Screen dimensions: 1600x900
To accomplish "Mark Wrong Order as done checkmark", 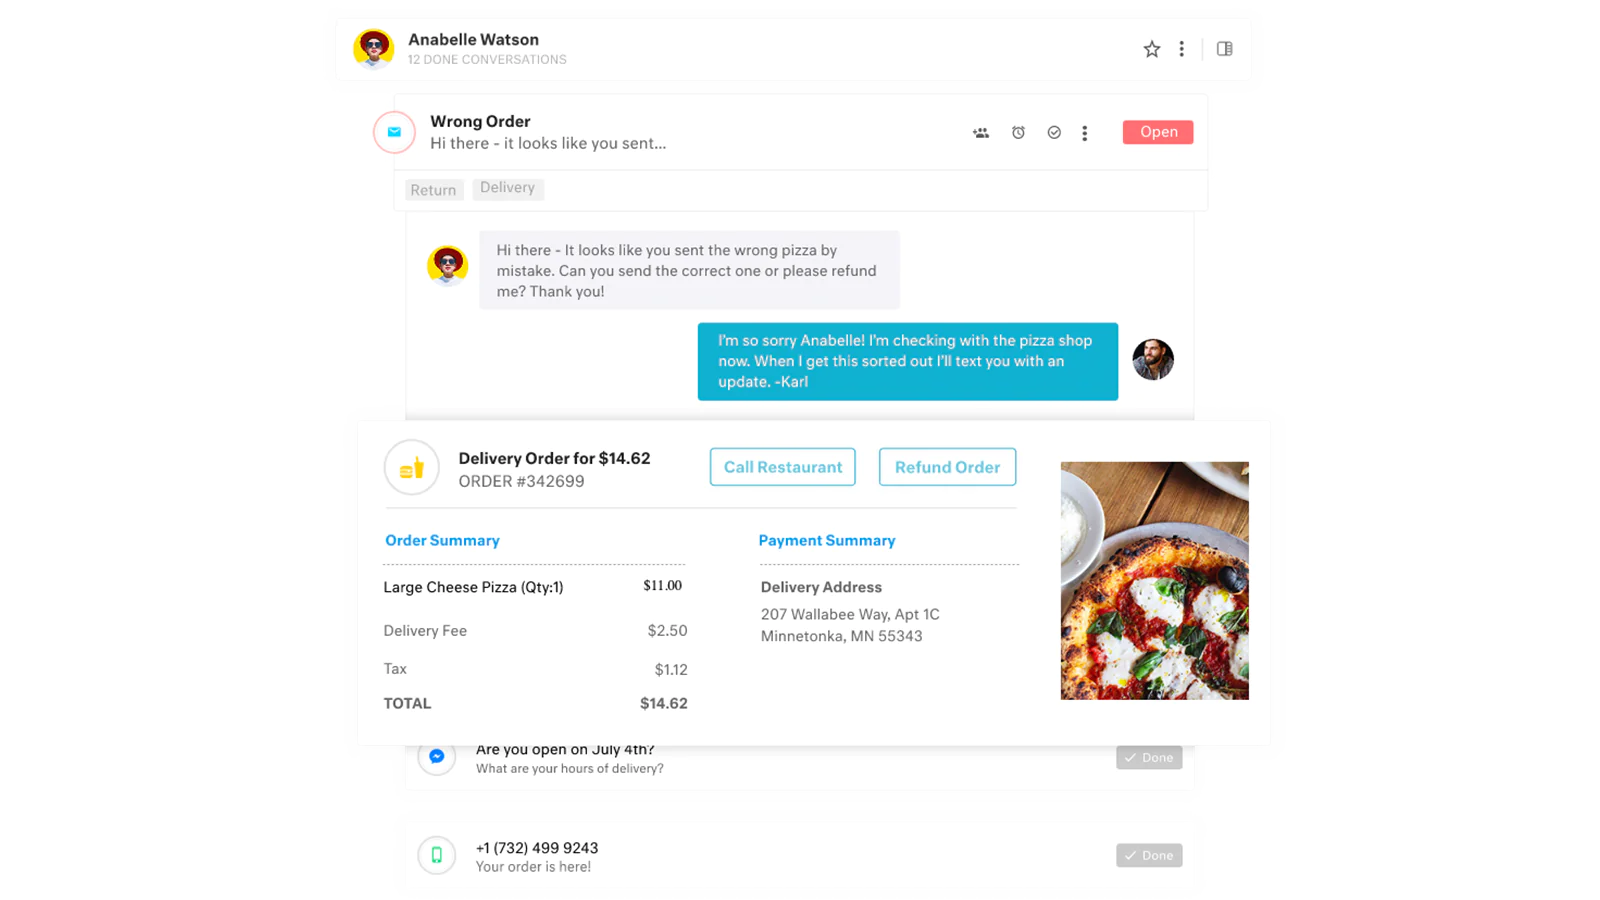I will coord(1054,133).
